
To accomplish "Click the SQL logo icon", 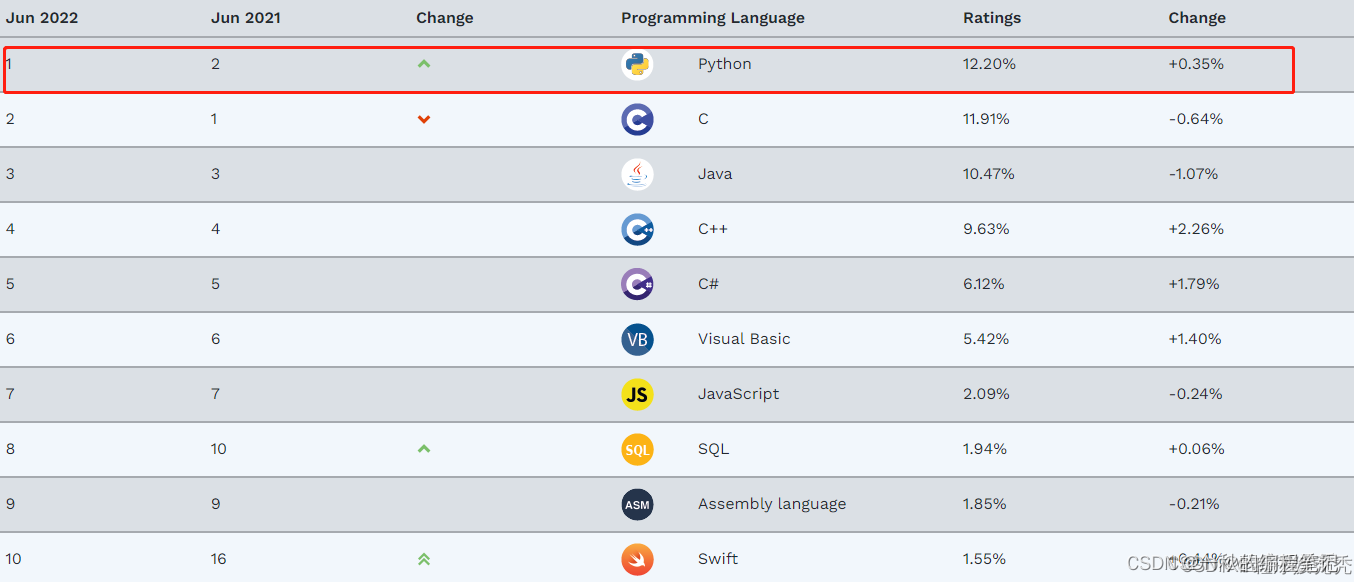I will tap(637, 450).
